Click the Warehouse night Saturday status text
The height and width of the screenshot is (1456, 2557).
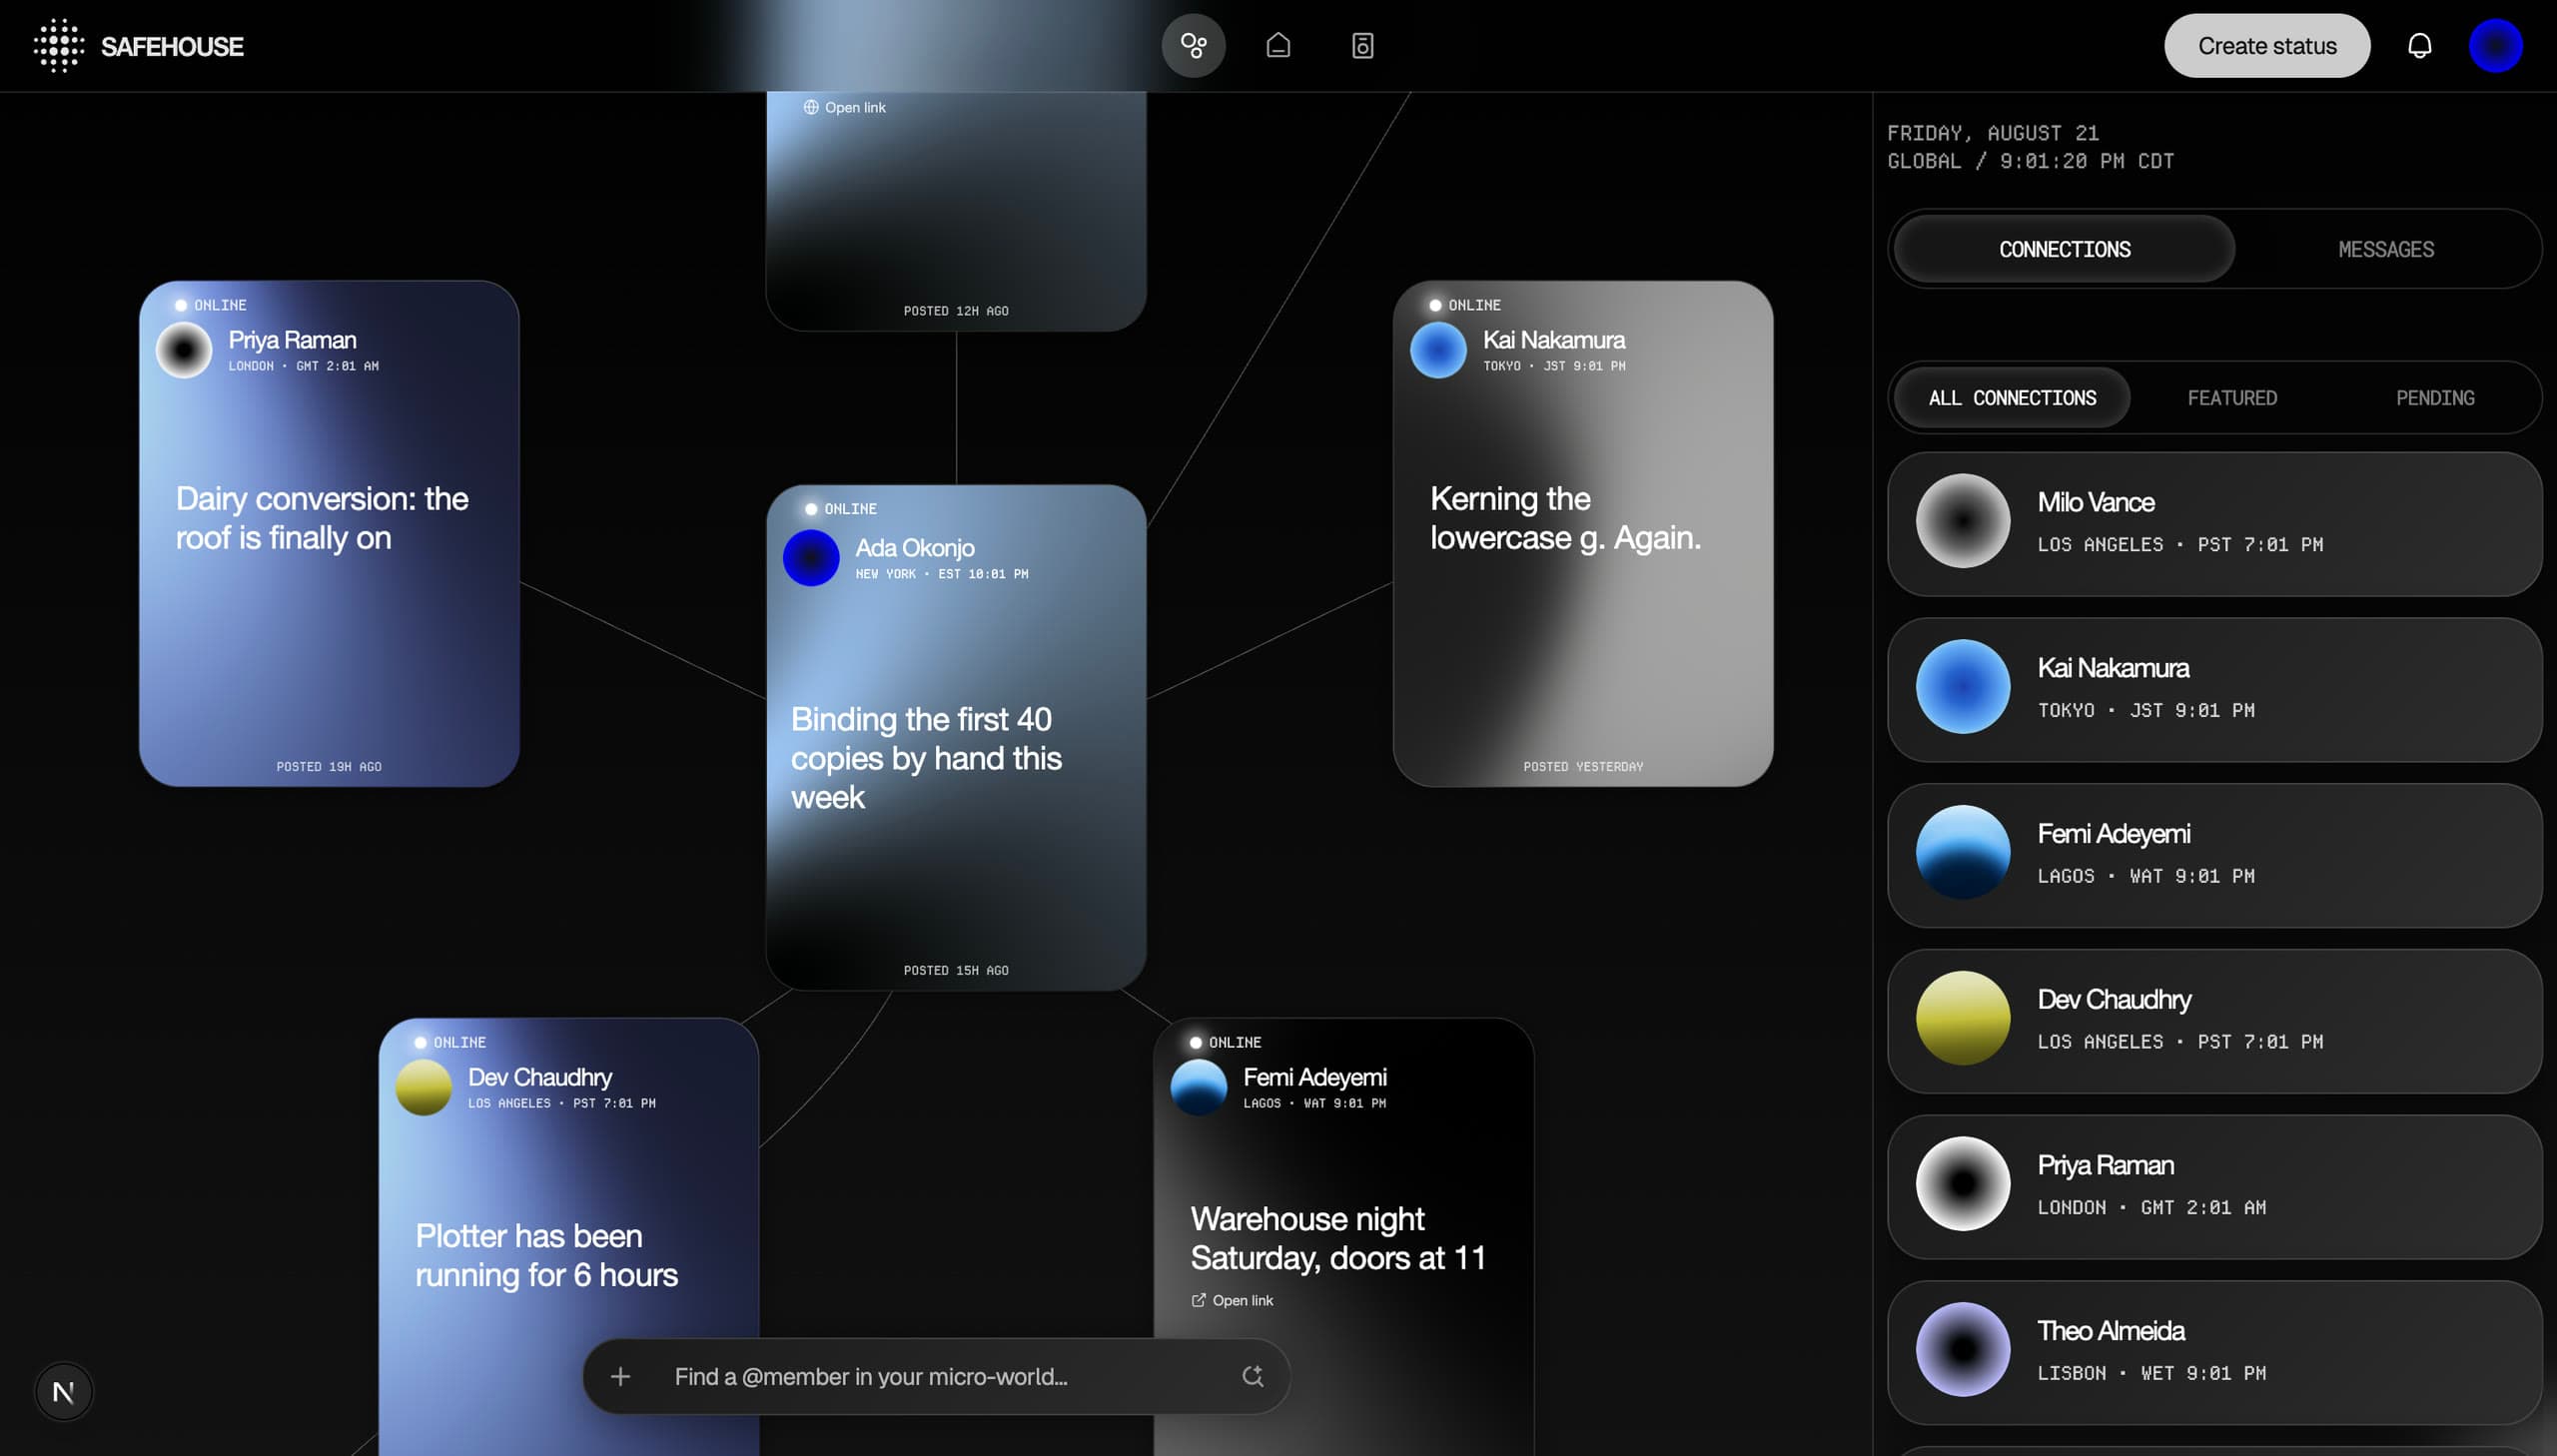coord(1338,1238)
